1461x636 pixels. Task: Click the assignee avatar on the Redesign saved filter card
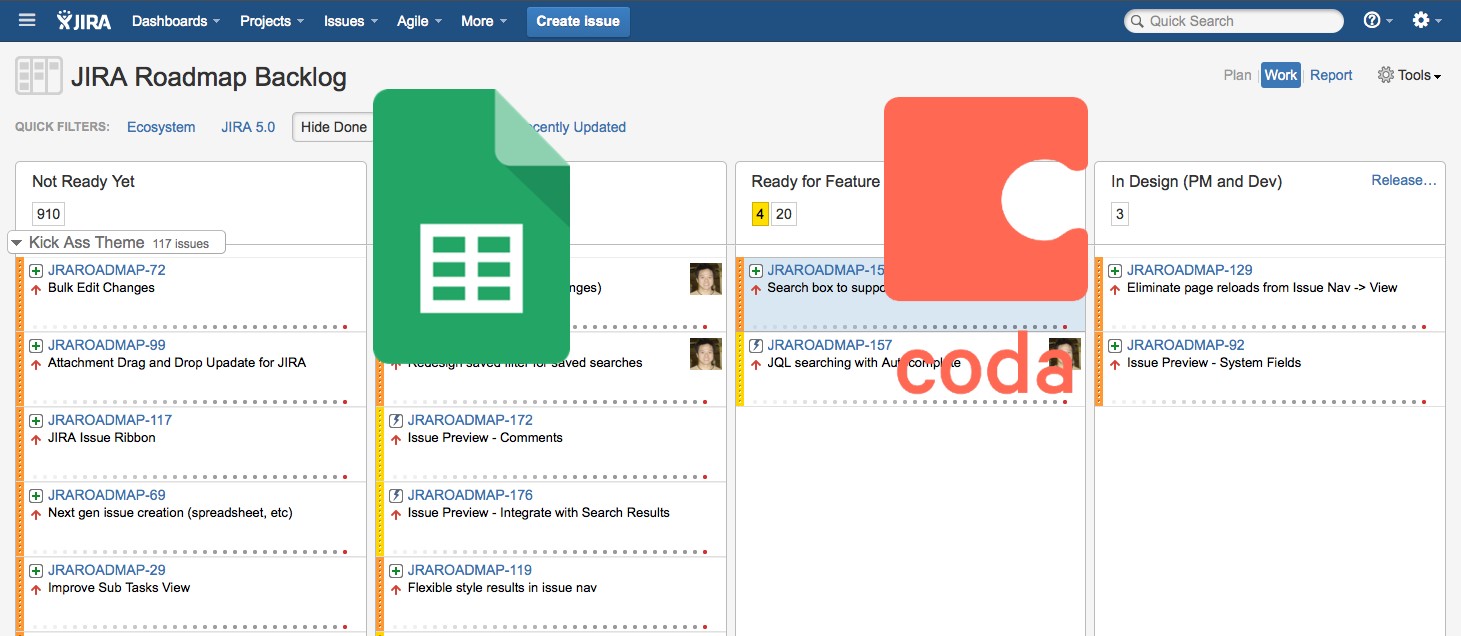coord(706,354)
